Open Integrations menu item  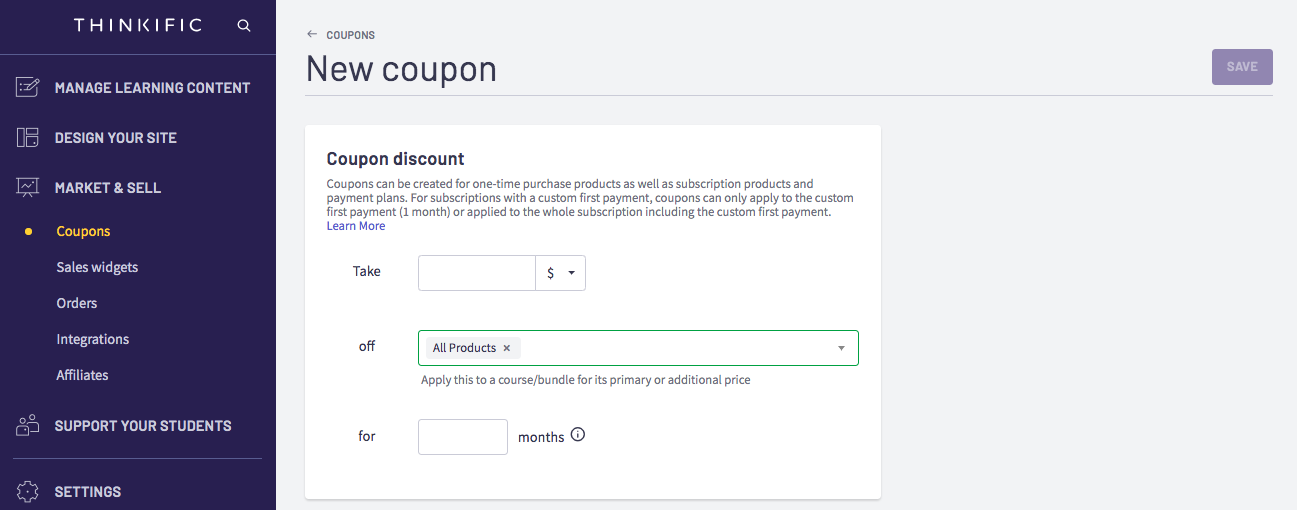pos(93,339)
